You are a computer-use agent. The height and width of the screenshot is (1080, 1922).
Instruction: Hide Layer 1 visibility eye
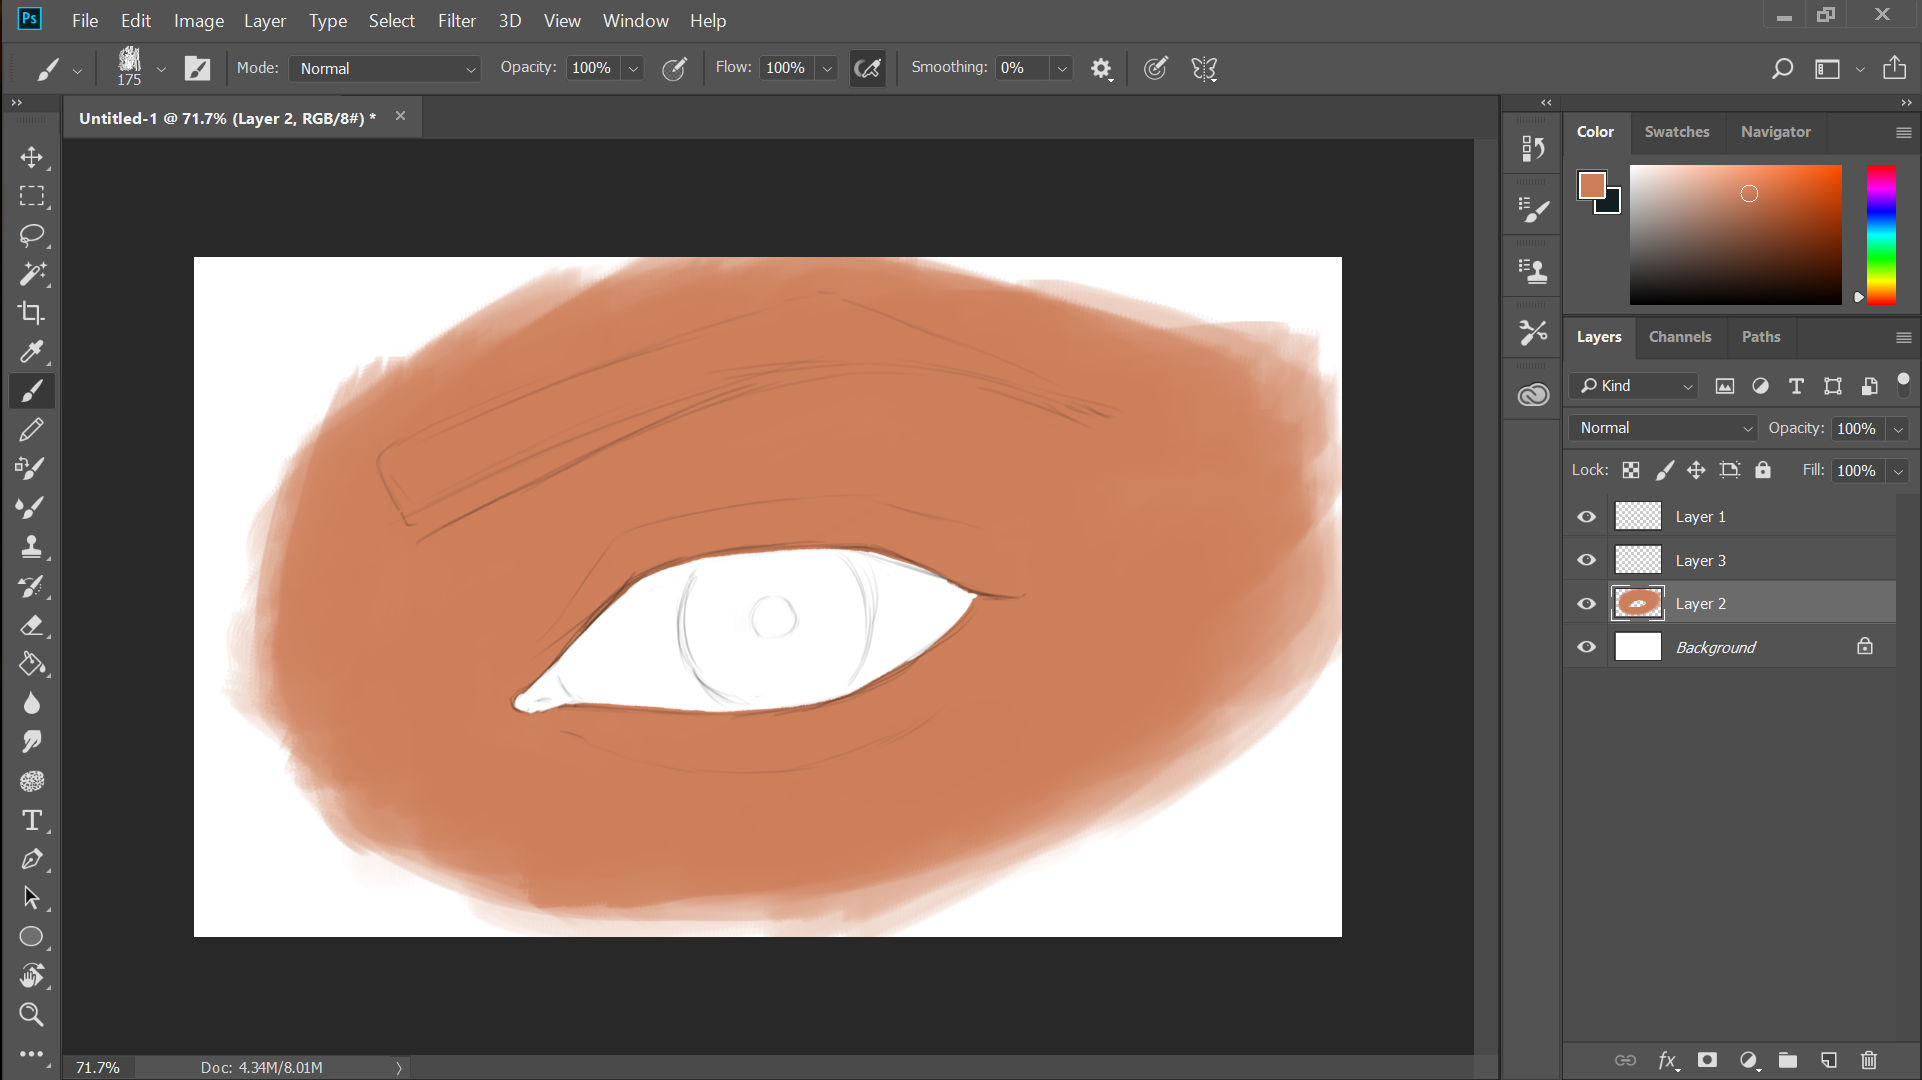1586,517
